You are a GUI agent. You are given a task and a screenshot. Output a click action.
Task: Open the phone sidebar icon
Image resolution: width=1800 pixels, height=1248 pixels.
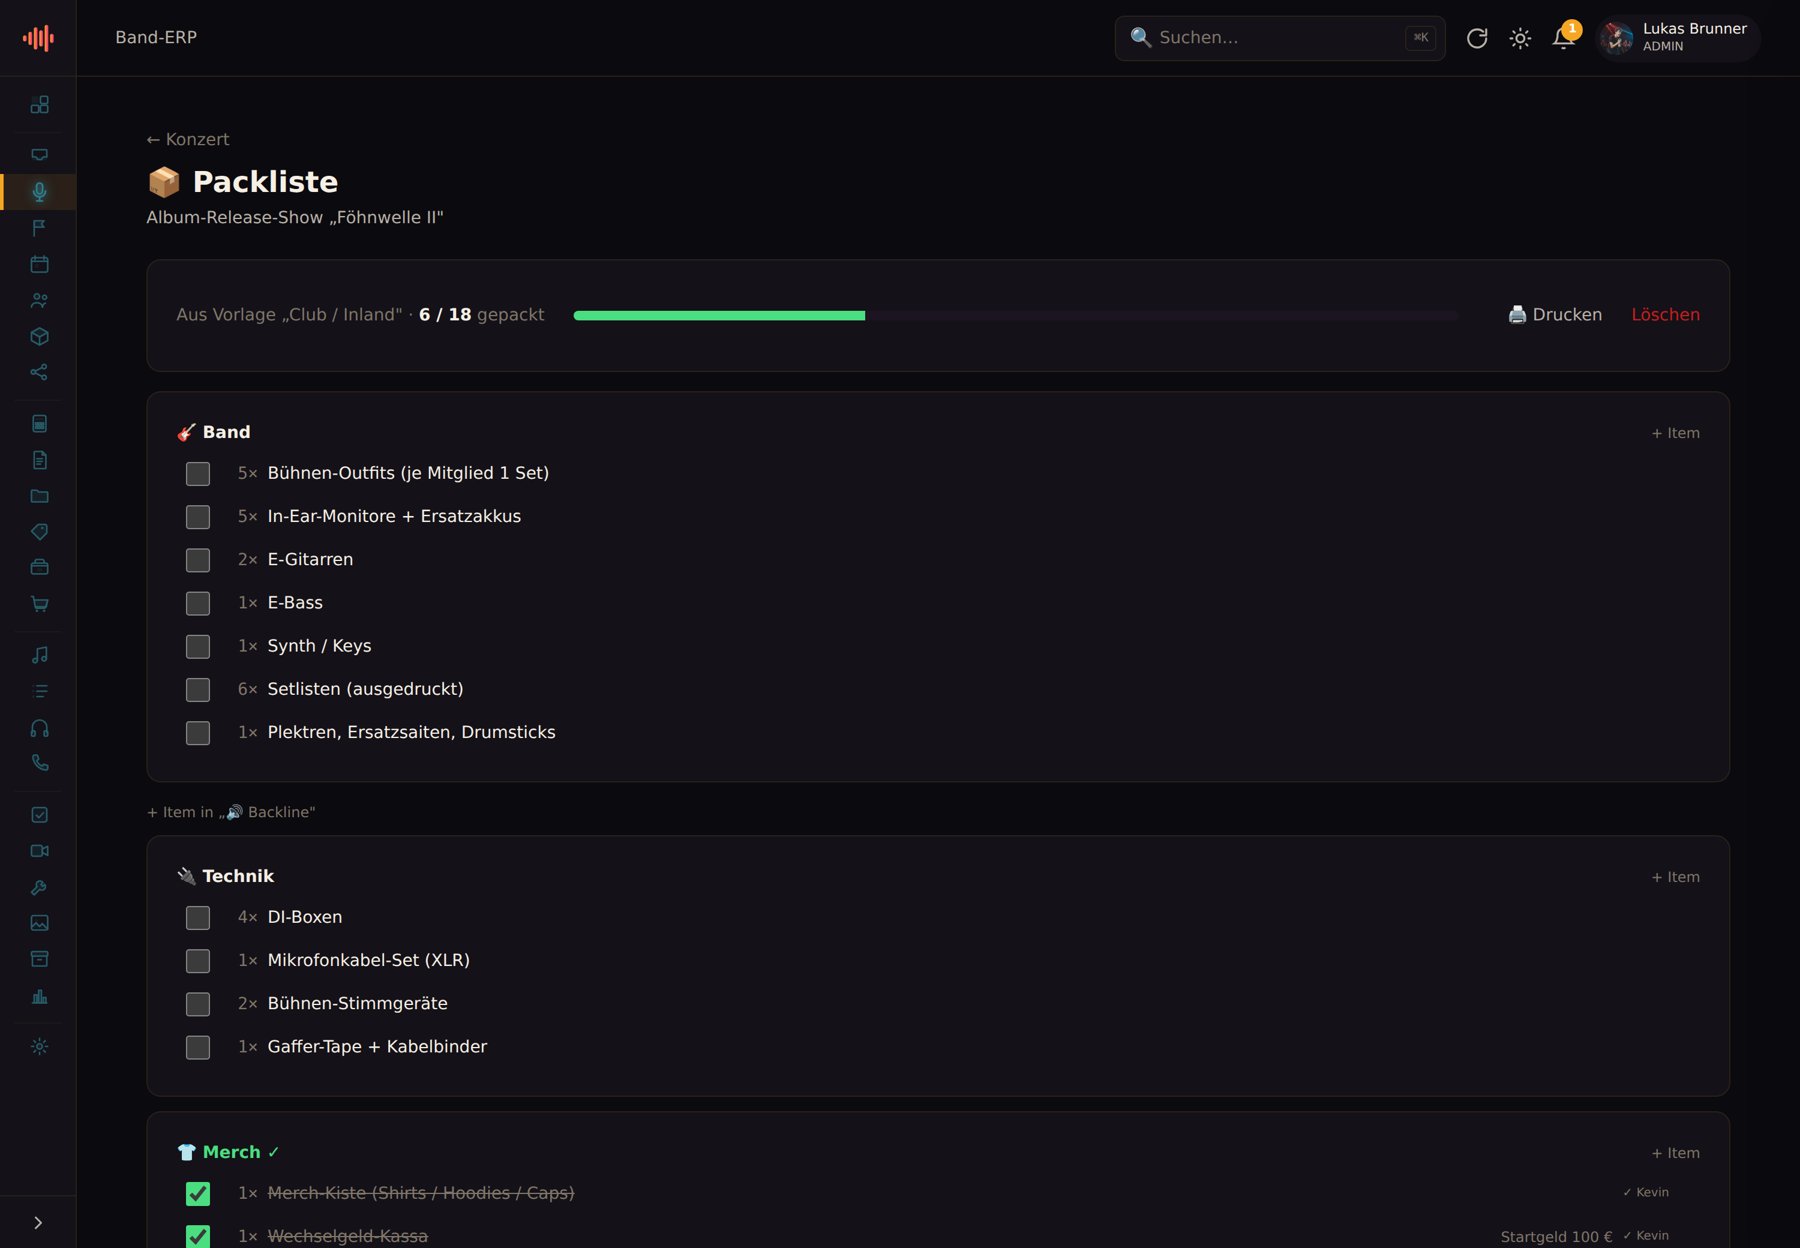pos(39,763)
